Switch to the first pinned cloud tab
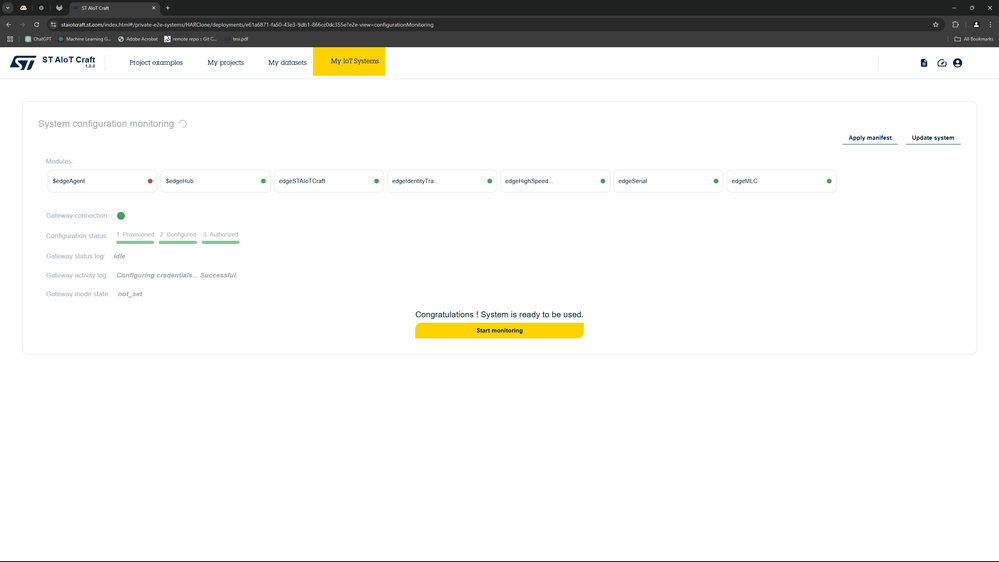The height and width of the screenshot is (562, 999). 24,8
